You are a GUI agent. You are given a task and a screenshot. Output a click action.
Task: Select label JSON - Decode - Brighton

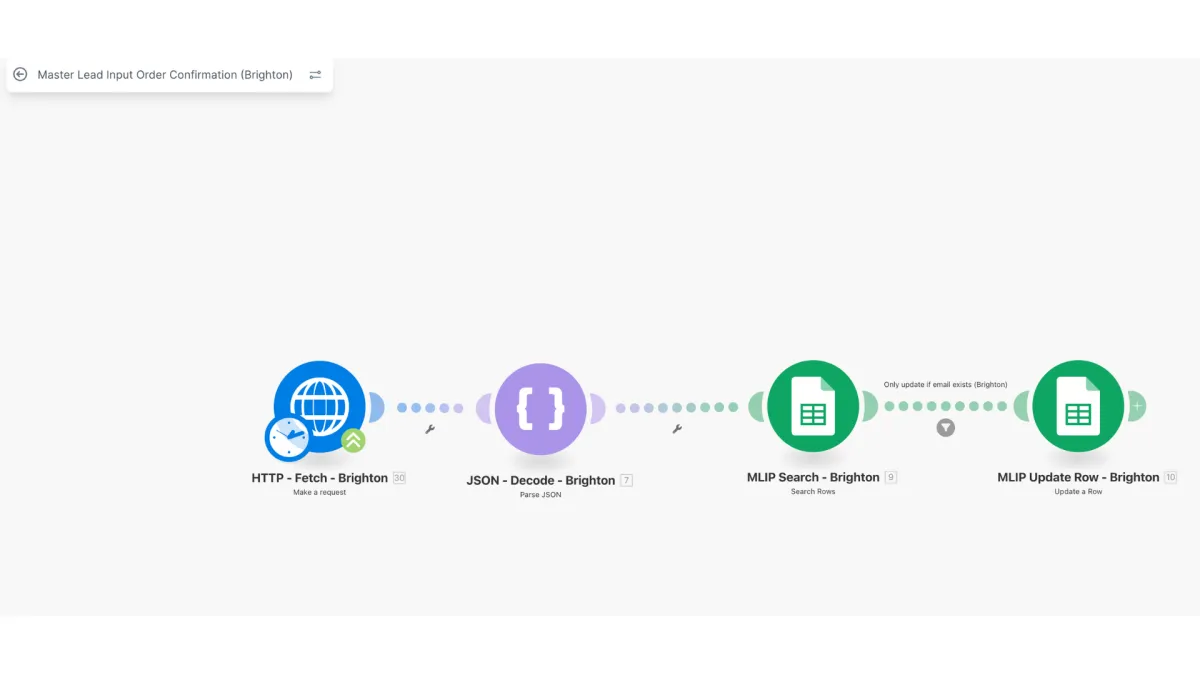540,480
